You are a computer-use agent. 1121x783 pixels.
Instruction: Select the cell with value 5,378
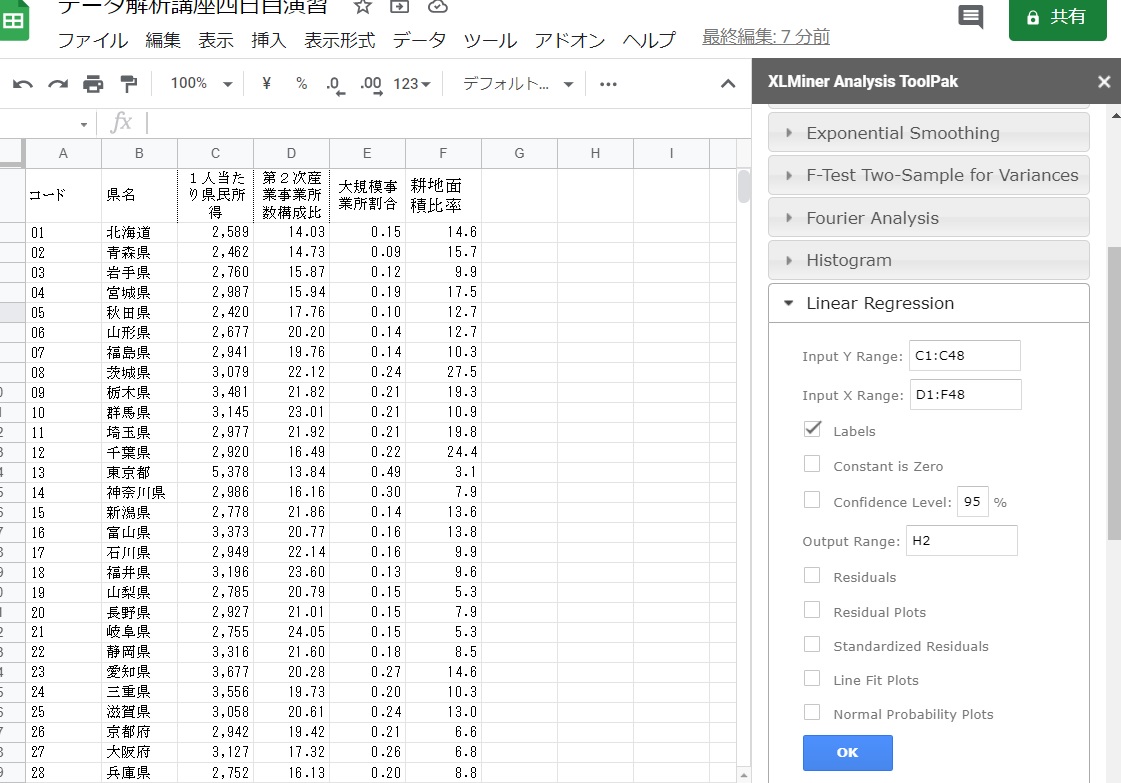click(x=215, y=472)
